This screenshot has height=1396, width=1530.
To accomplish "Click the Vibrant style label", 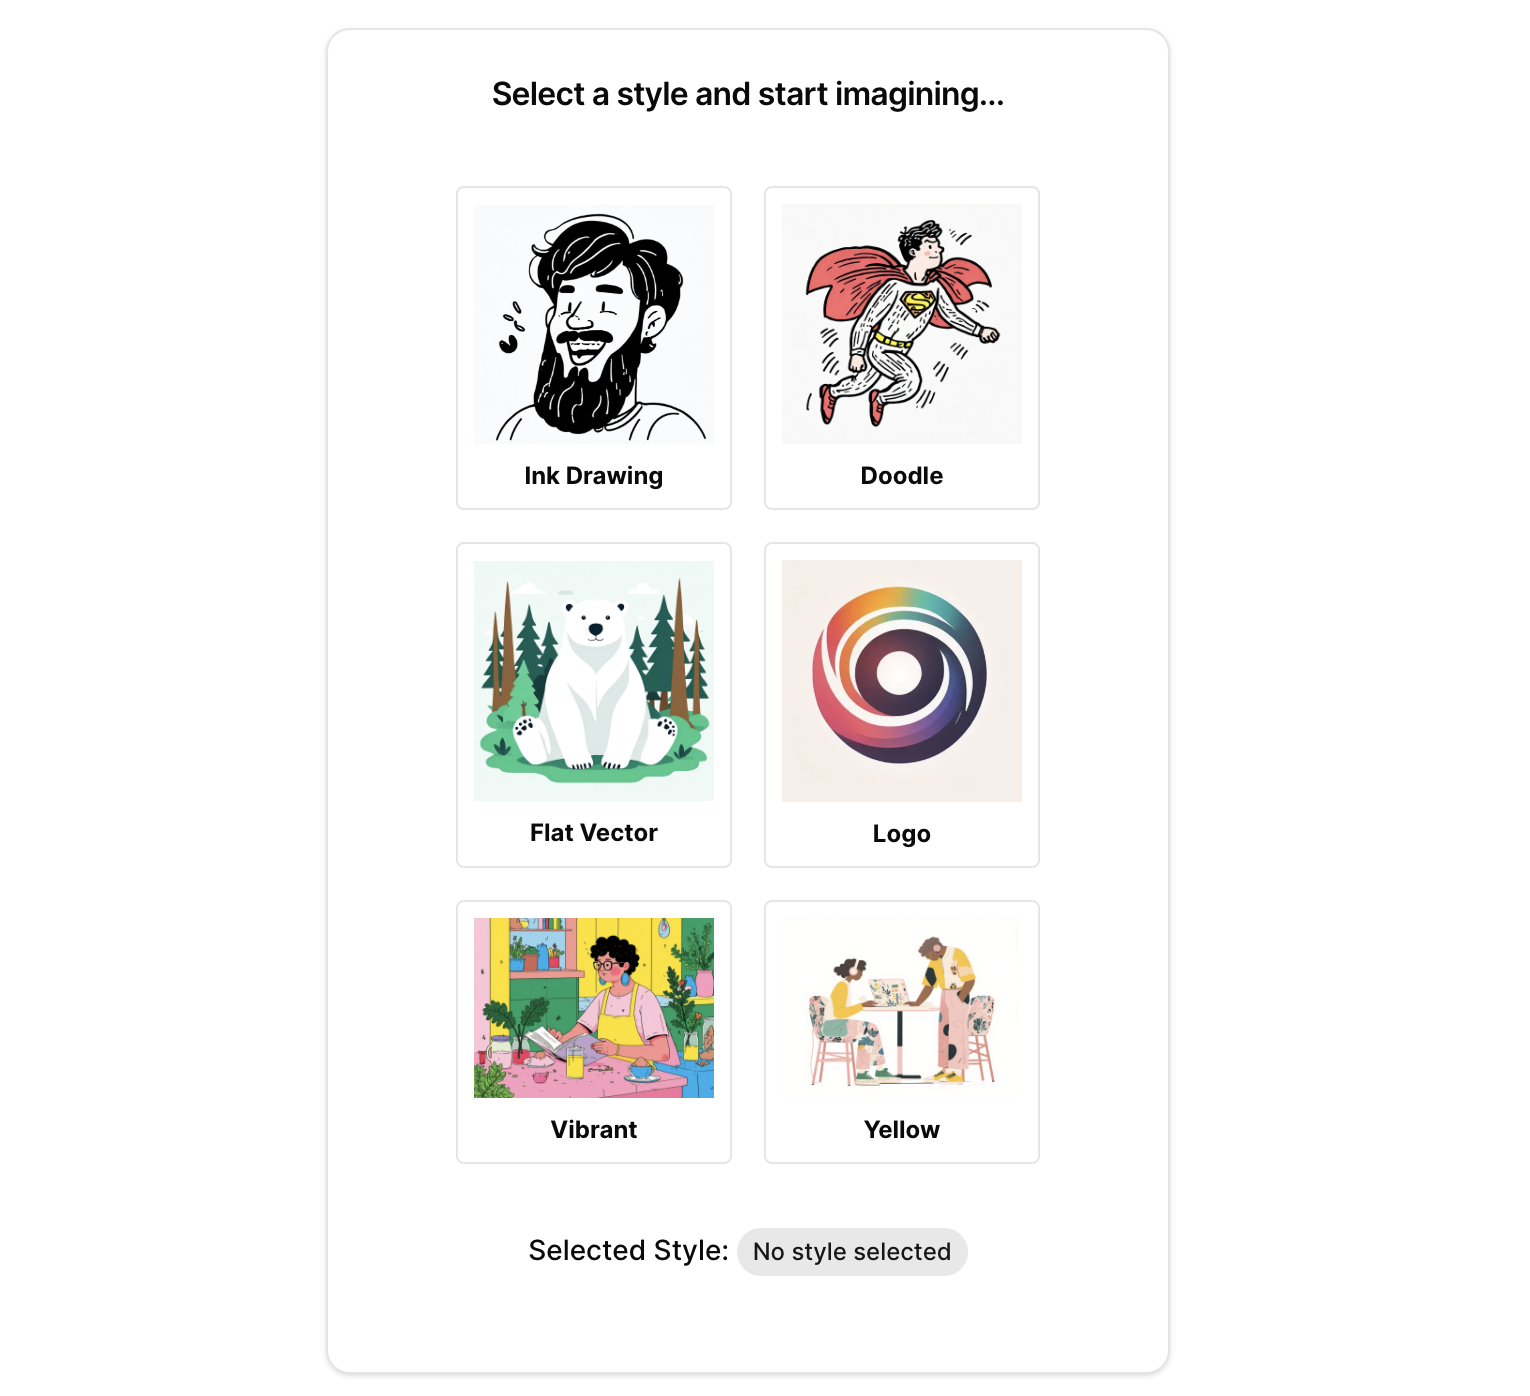I will coord(594,1130).
